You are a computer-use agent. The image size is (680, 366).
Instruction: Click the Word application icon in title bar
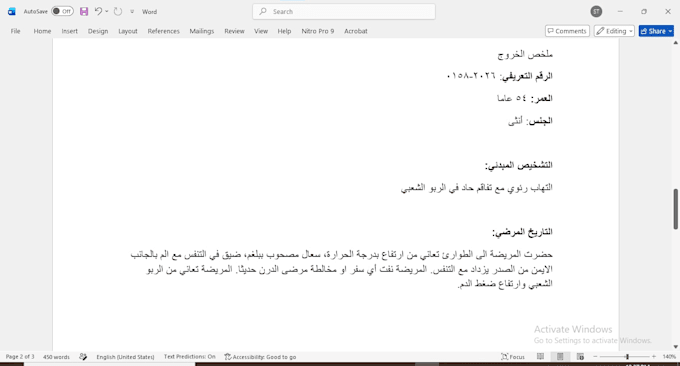[12, 12]
